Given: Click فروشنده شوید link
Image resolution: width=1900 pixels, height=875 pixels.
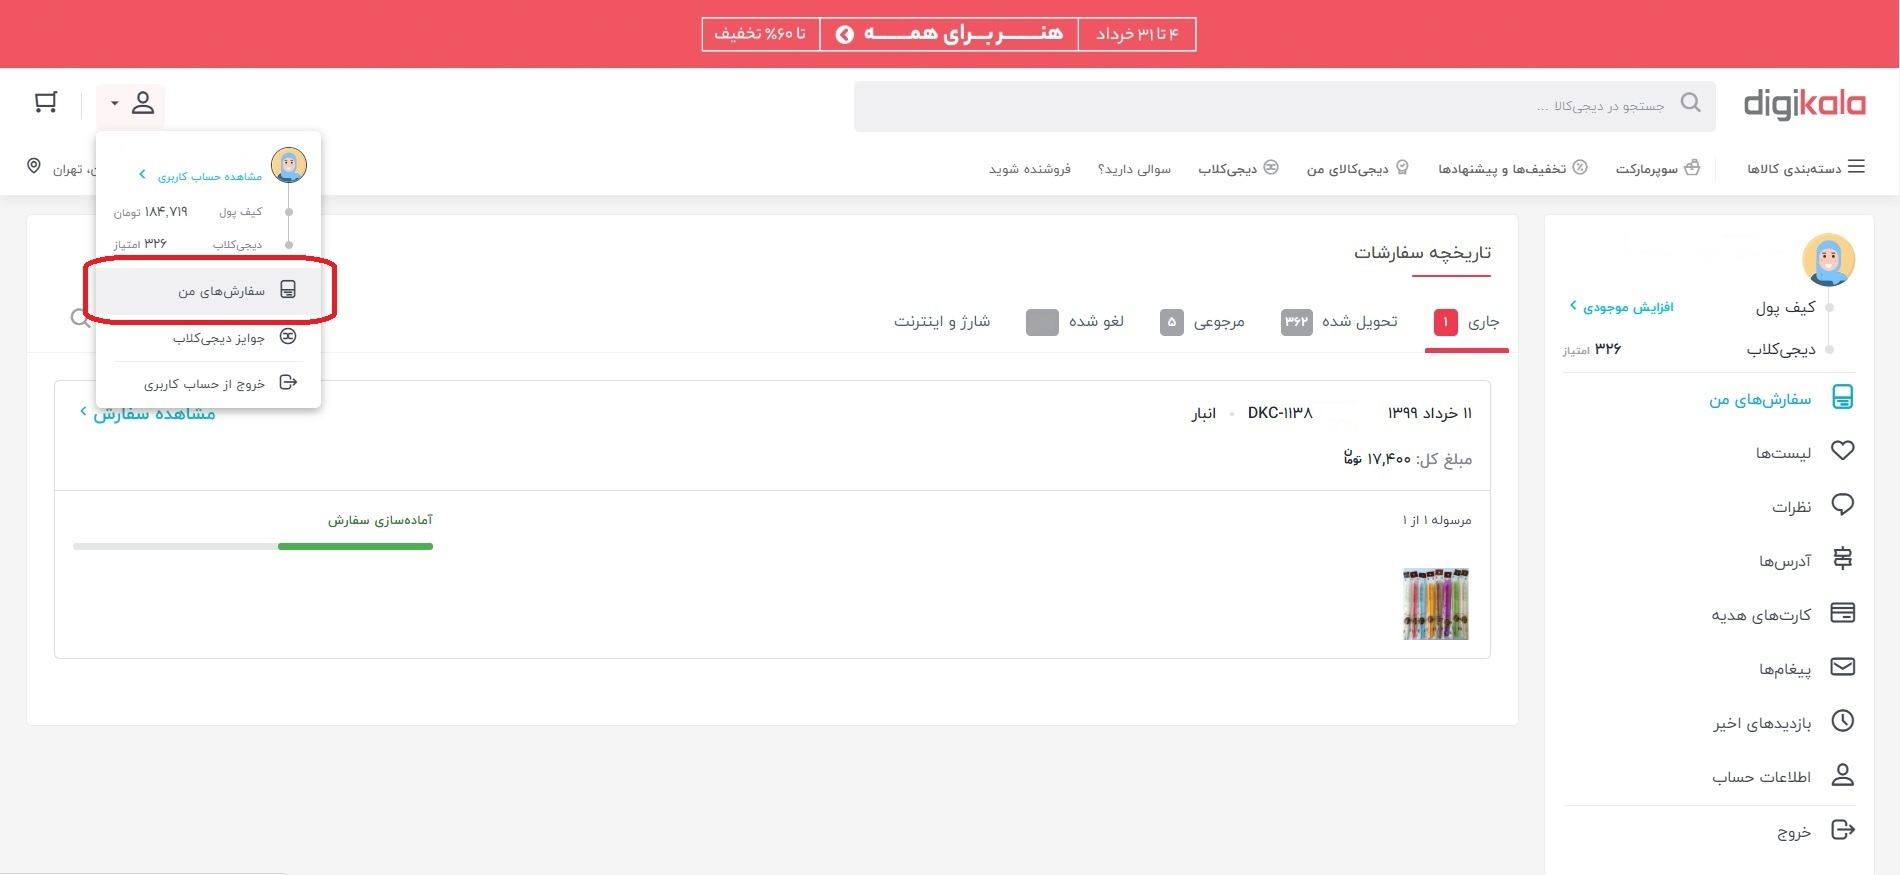Looking at the screenshot, I should coord(1030,169).
